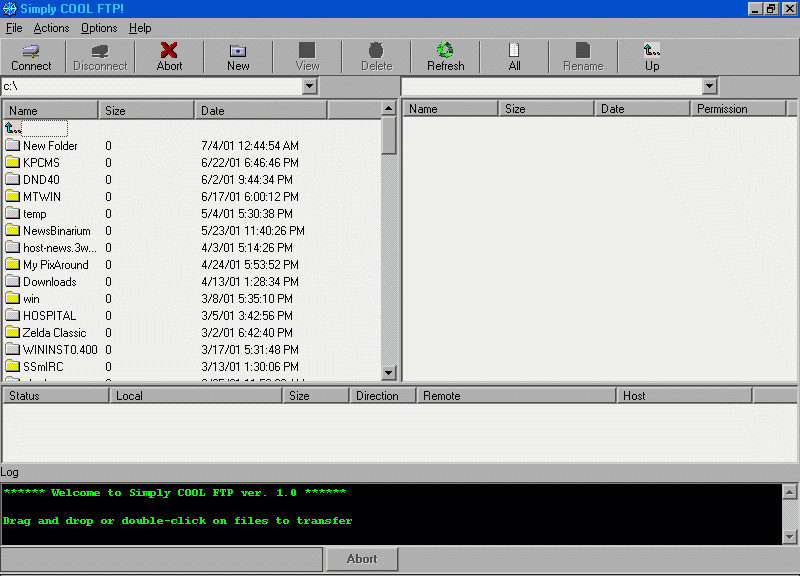Image resolution: width=800 pixels, height=576 pixels.
Task: Sort remote files by Name column header
Action: pos(451,109)
